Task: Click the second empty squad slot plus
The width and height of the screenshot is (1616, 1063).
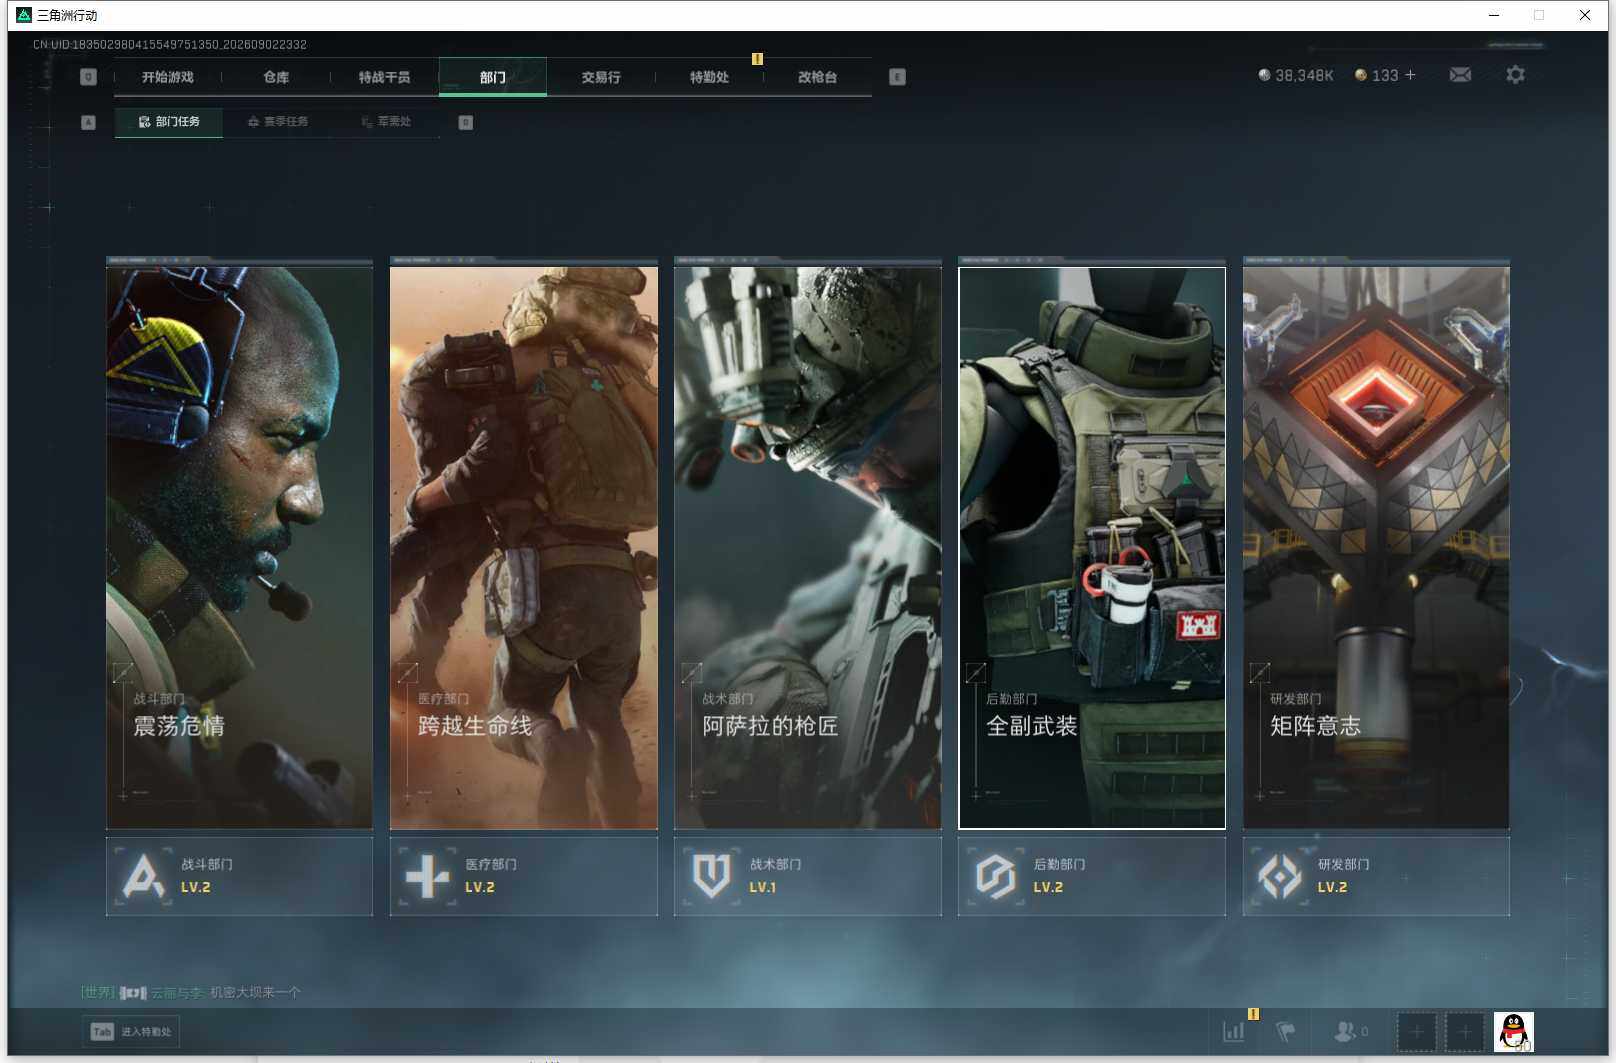Action: click(x=1464, y=1031)
